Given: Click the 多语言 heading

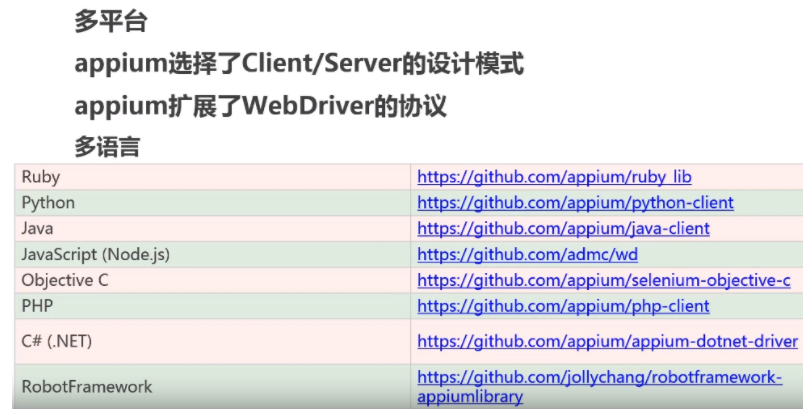Looking at the screenshot, I should [x=108, y=147].
